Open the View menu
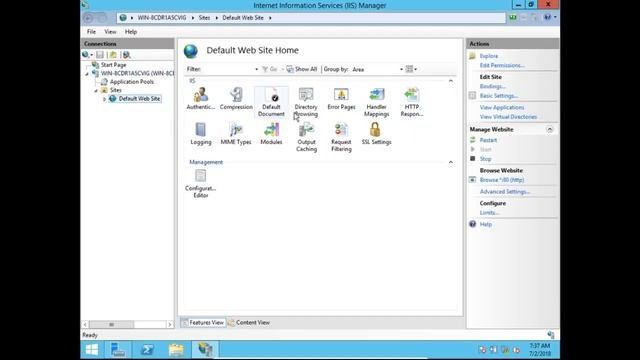 click(x=110, y=32)
